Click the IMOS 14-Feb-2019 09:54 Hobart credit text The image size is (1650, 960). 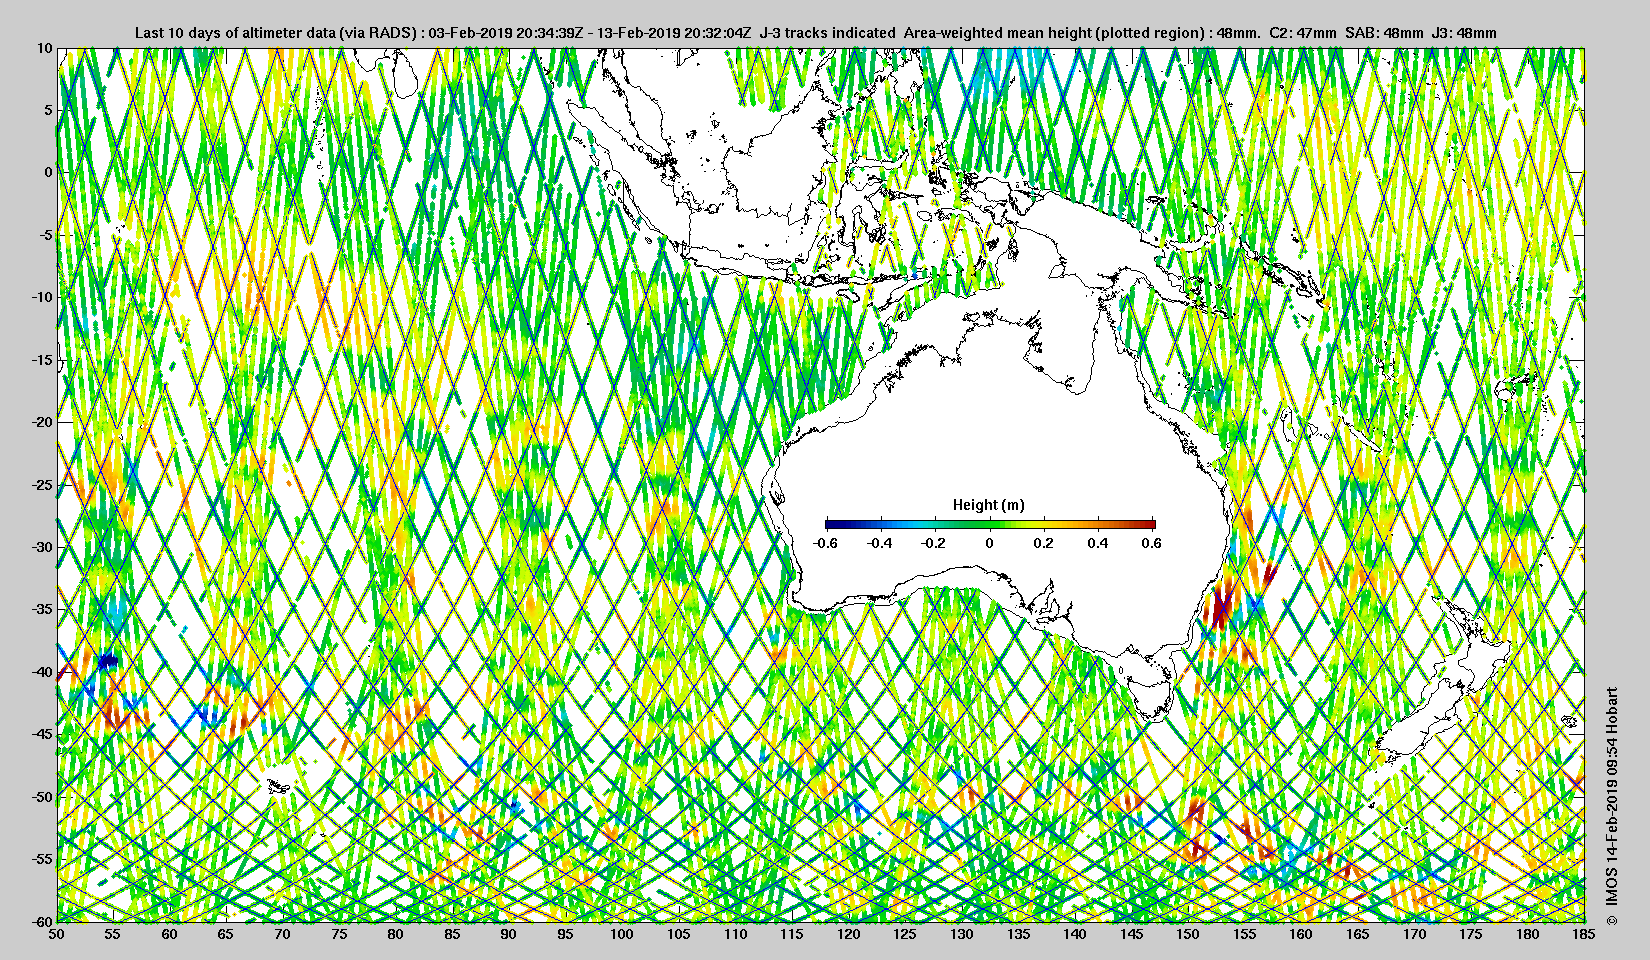click(1611, 808)
